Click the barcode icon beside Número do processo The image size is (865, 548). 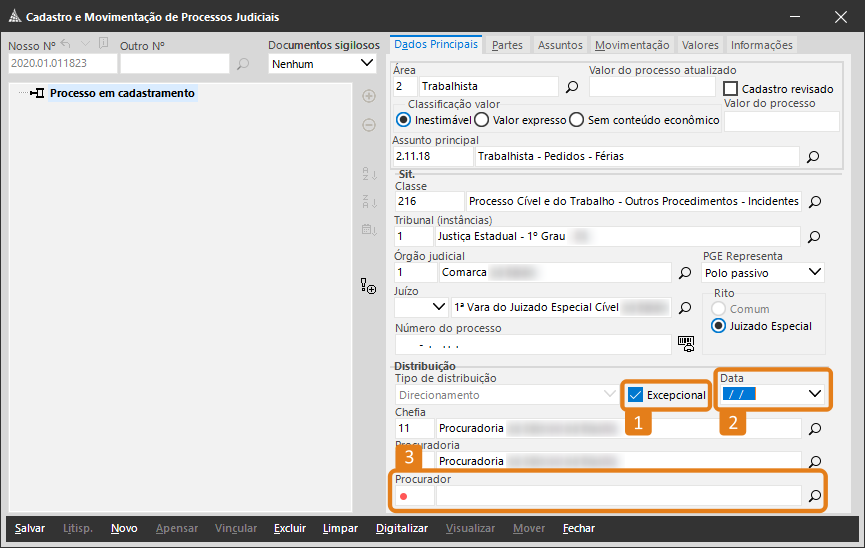685,343
